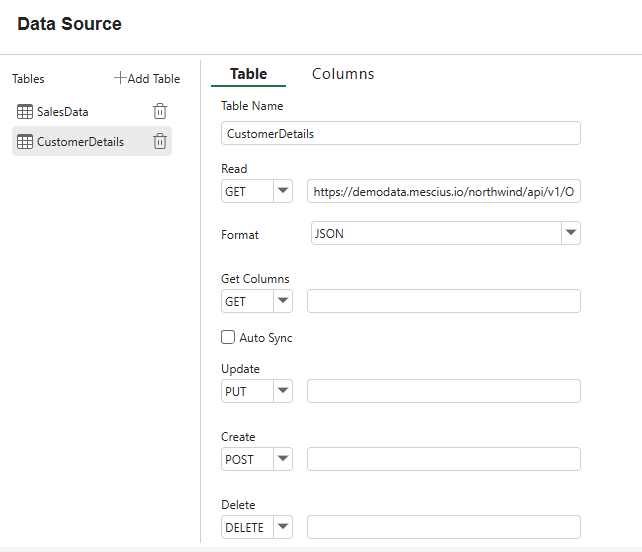
Task: Open the Get Columns method dropdown
Action: 282,302
